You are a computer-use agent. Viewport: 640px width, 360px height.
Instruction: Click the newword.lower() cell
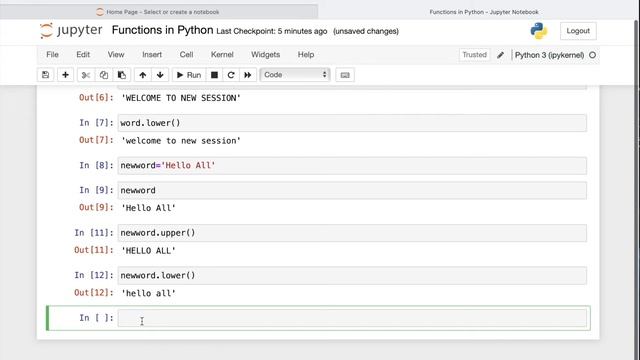(x=352, y=276)
